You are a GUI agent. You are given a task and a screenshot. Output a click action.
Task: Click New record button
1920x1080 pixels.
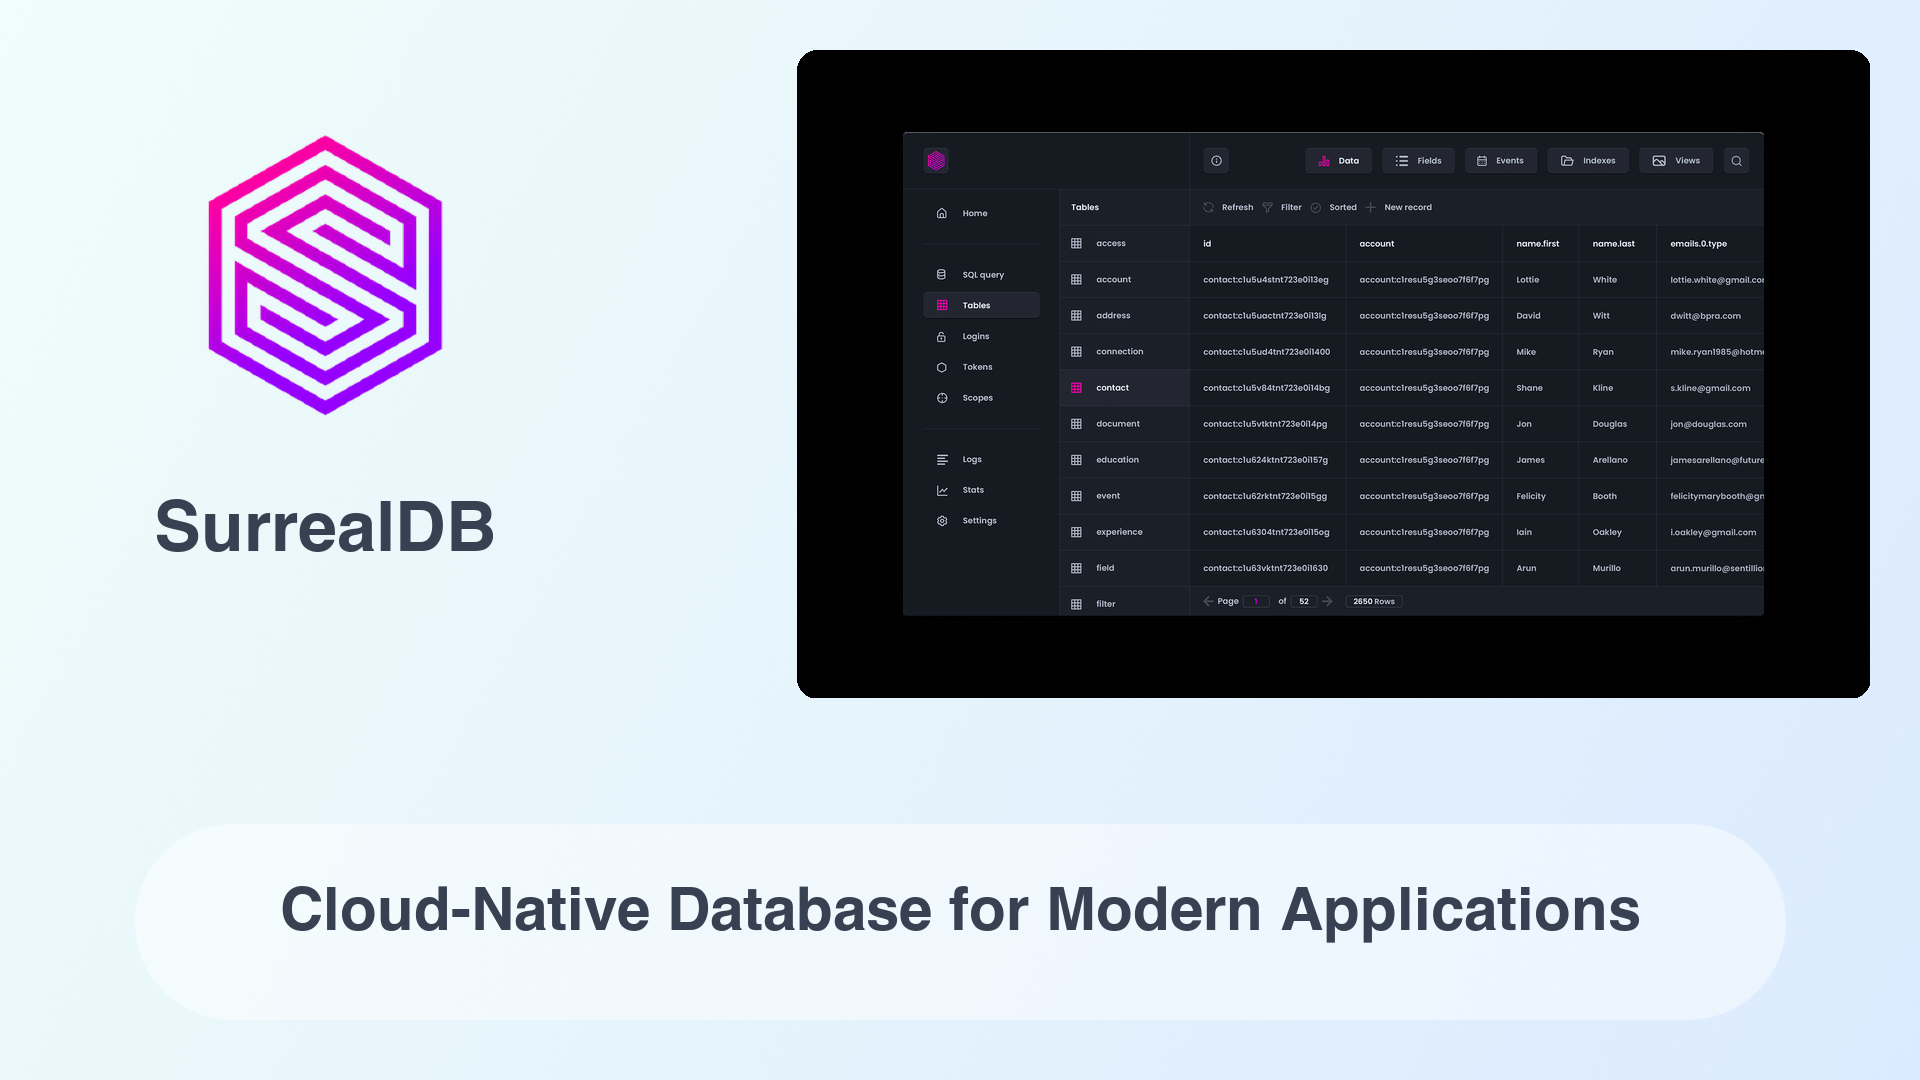pos(1398,207)
